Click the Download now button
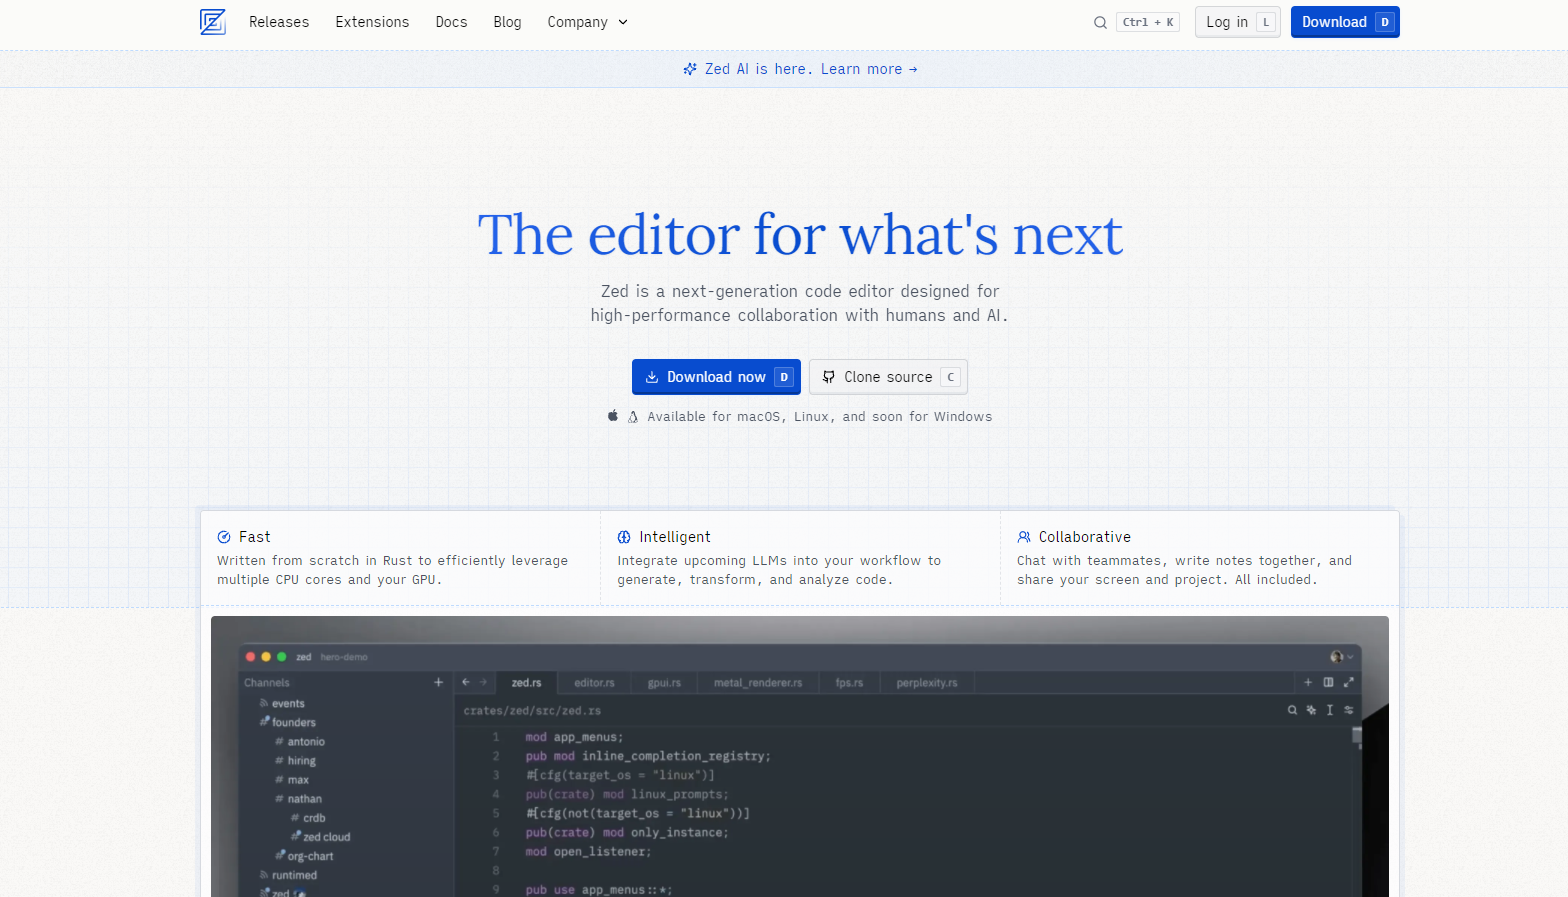The height and width of the screenshot is (897, 1568). [x=716, y=377]
